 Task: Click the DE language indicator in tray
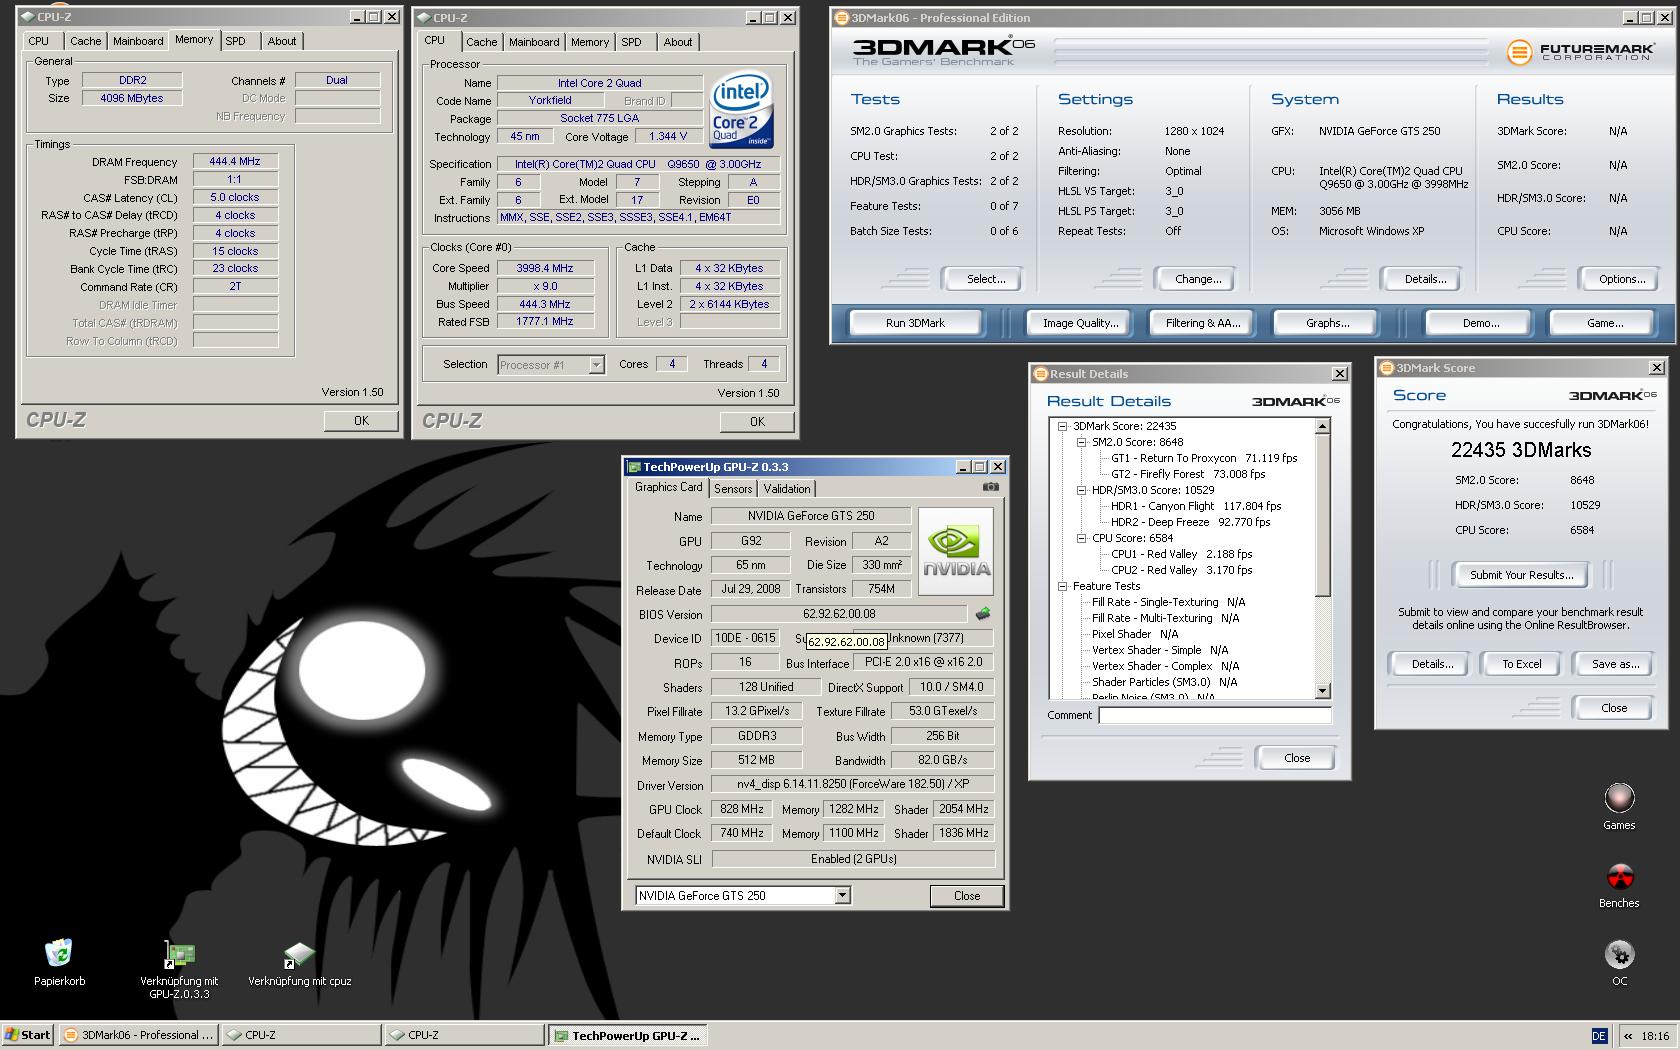click(1599, 1036)
